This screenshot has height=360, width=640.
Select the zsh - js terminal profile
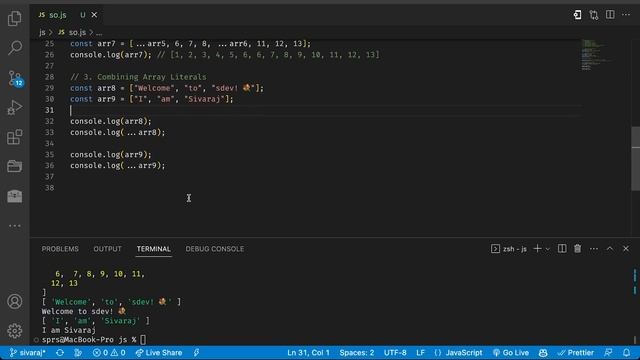tap(509, 249)
